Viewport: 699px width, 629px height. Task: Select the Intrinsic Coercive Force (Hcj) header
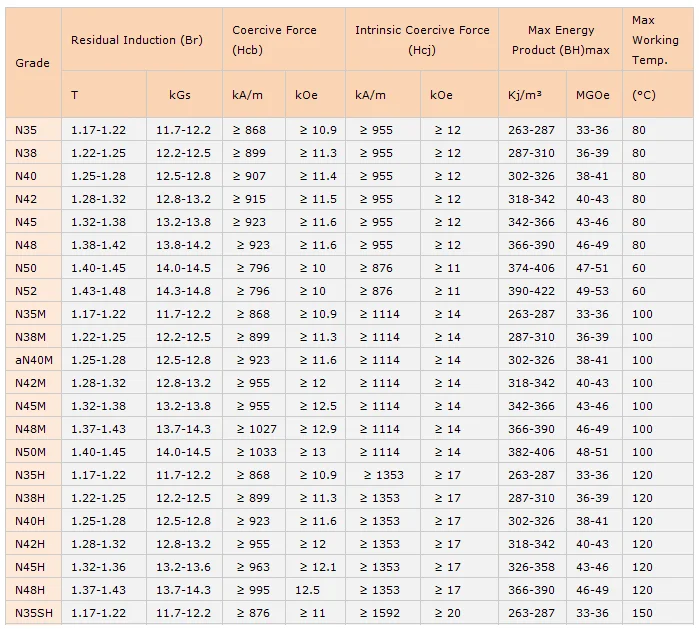pos(422,40)
